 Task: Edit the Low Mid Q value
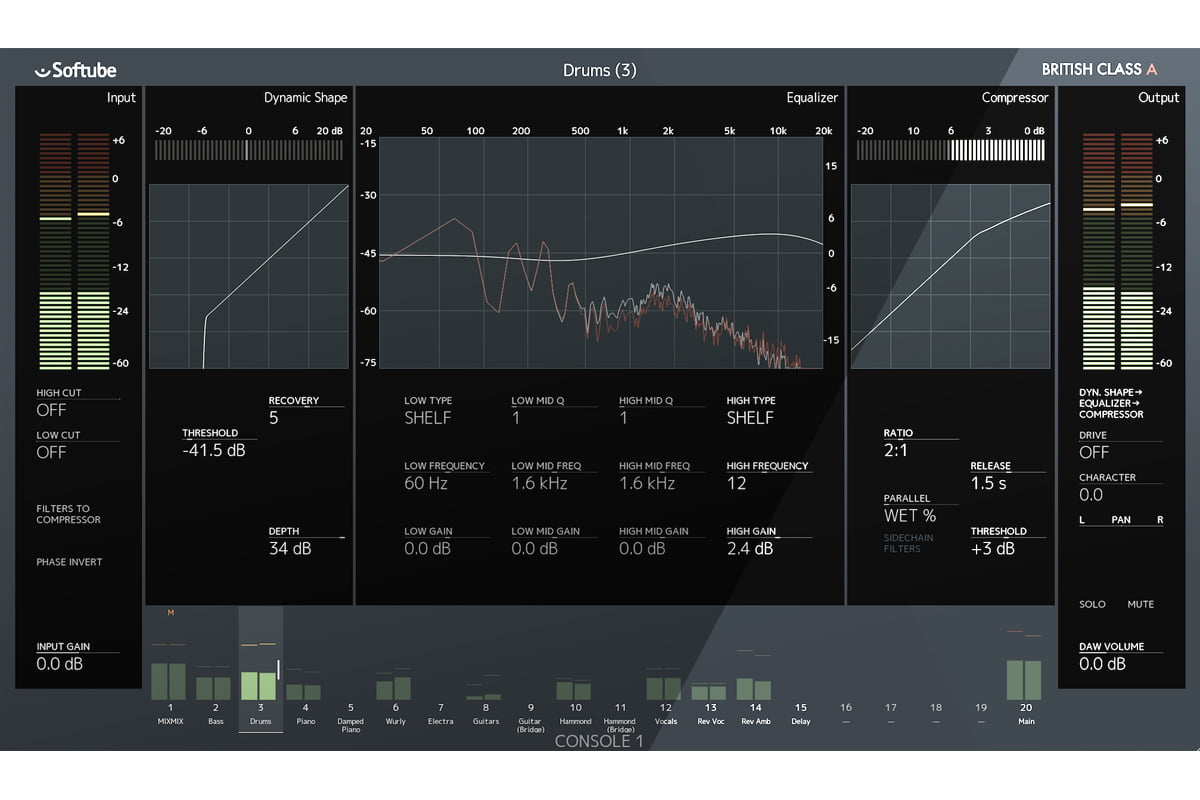[516, 418]
